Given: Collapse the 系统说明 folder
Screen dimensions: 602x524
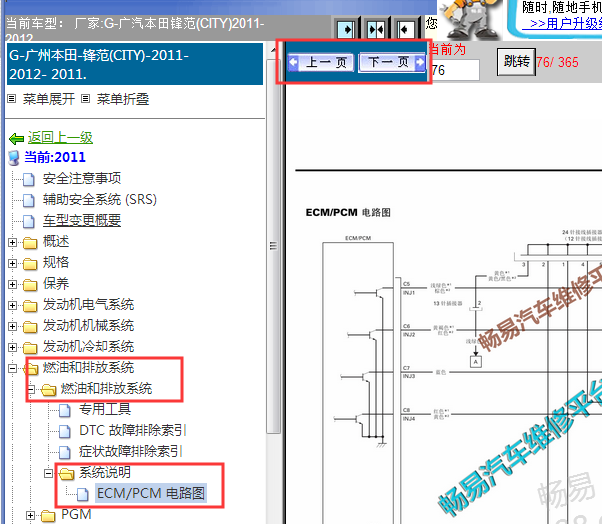Looking at the screenshot, I should coord(48,473).
